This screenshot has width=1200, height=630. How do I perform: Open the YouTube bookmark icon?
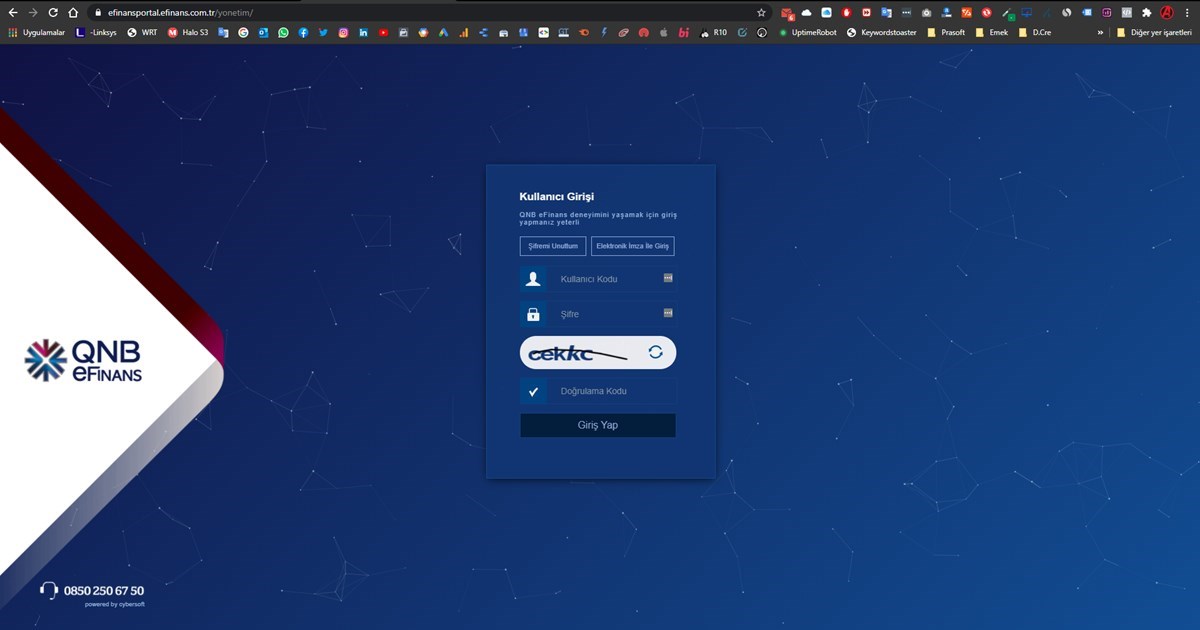coord(383,32)
